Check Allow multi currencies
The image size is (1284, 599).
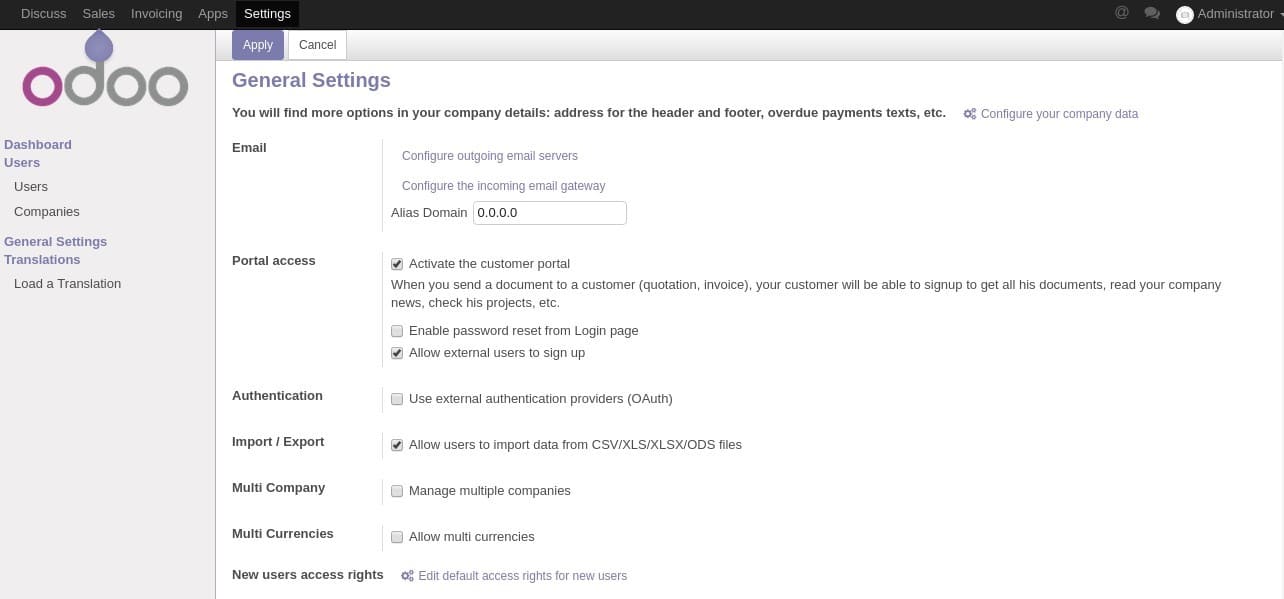[397, 537]
